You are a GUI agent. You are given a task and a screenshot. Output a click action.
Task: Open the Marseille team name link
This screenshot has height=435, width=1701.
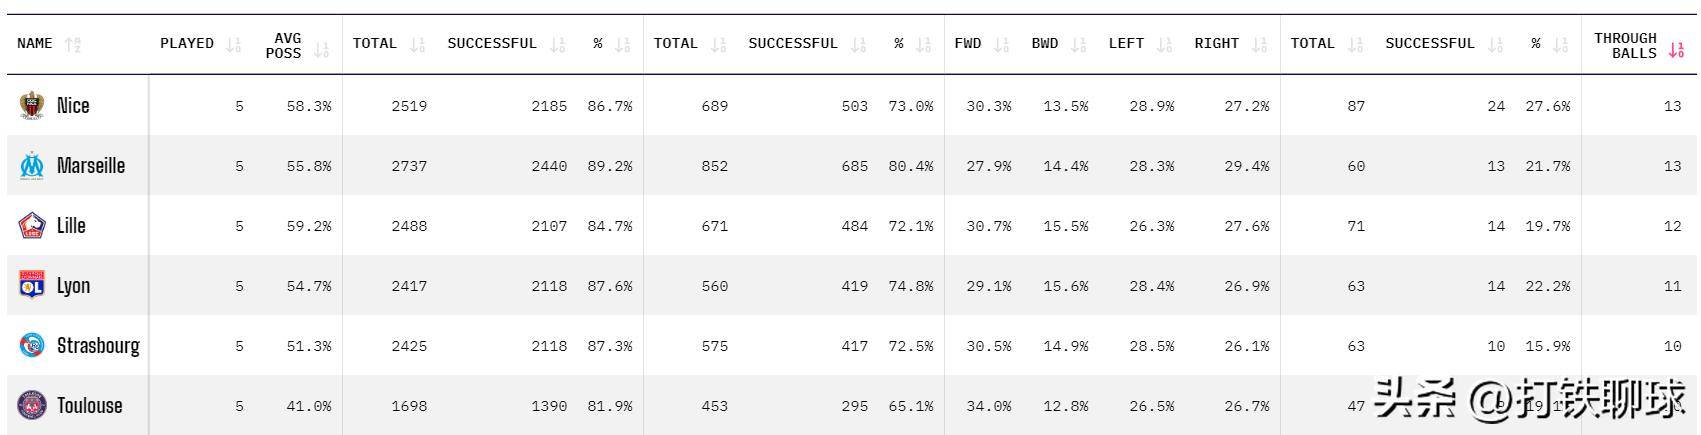(91, 166)
